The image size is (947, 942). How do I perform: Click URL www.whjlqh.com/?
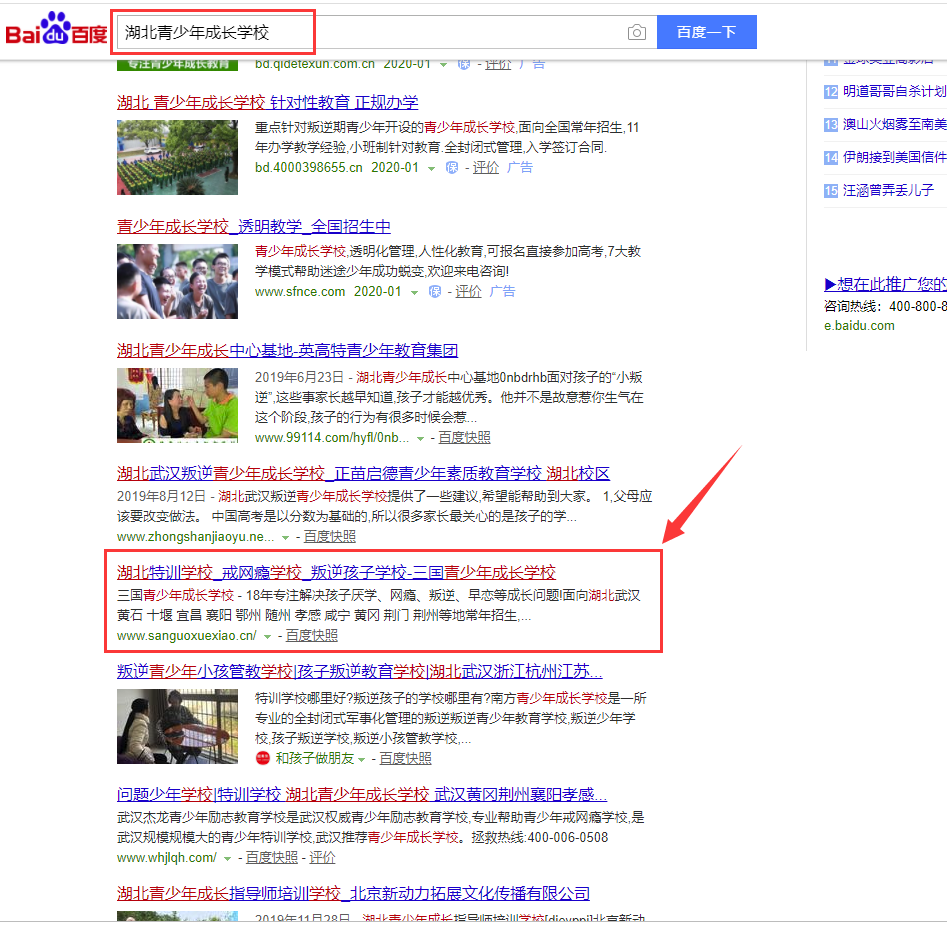click(167, 857)
